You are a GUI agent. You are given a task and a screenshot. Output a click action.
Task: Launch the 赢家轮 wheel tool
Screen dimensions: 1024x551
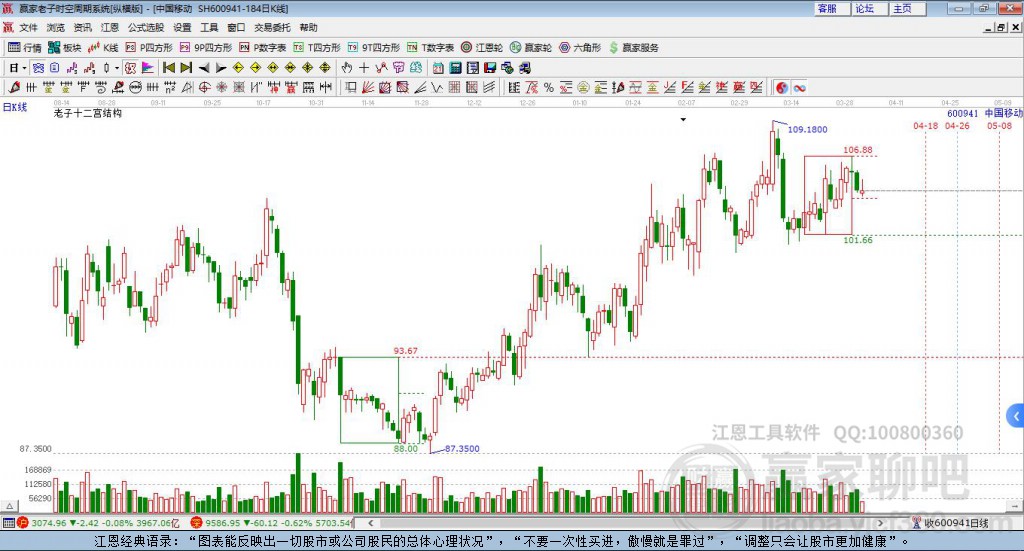(x=531, y=48)
